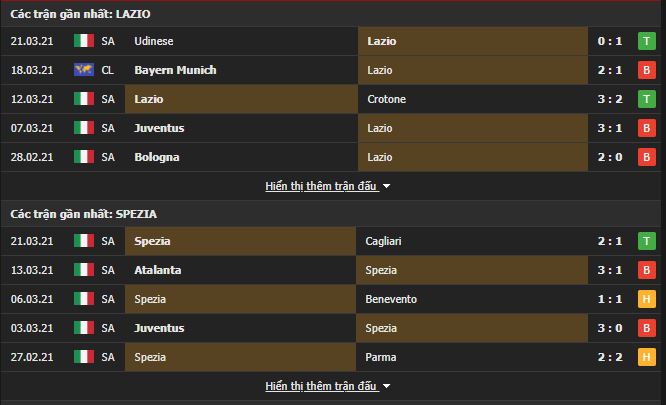
Task: Expand more Lazio matches with the dropdown arrow
Action: (x=387, y=186)
